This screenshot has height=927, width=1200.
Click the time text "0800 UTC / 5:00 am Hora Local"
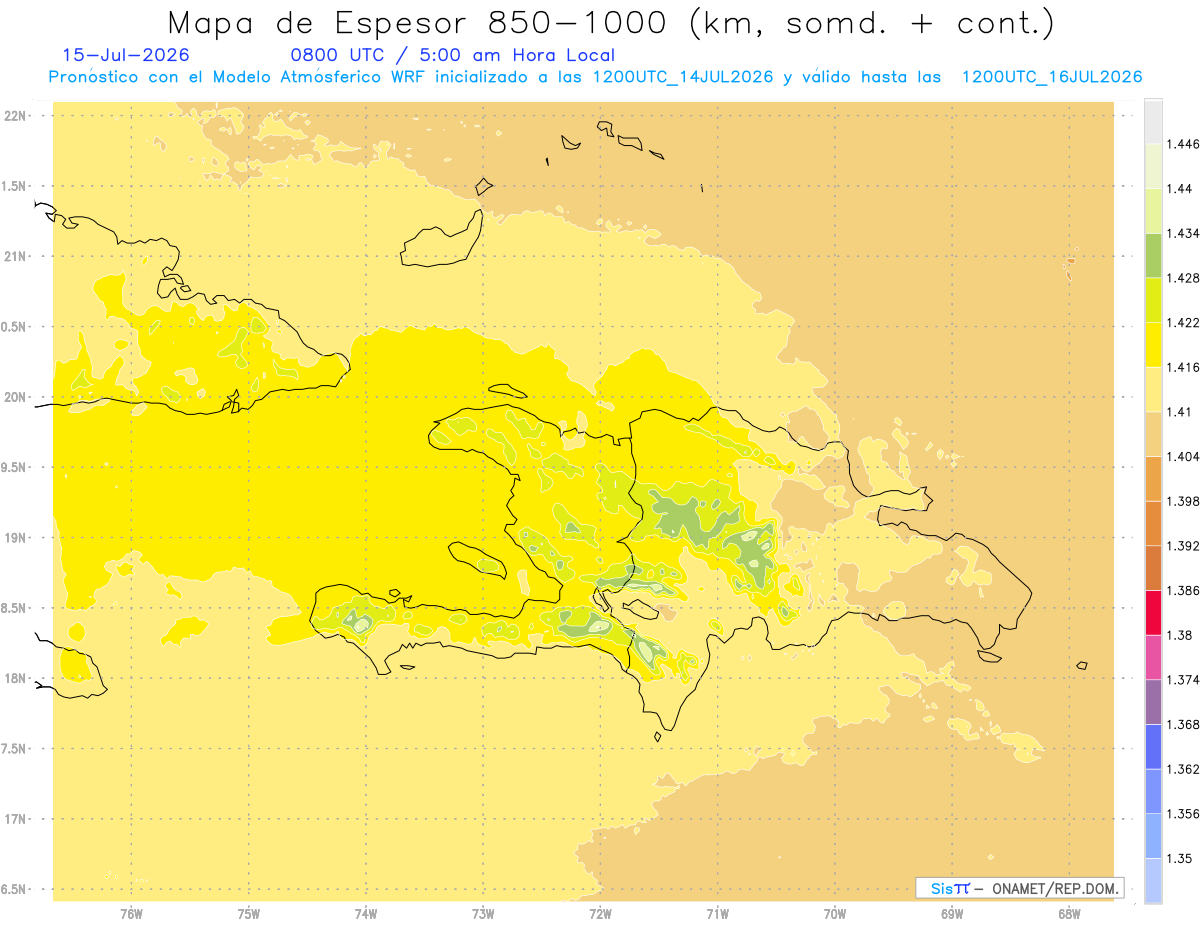[x=453, y=56]
